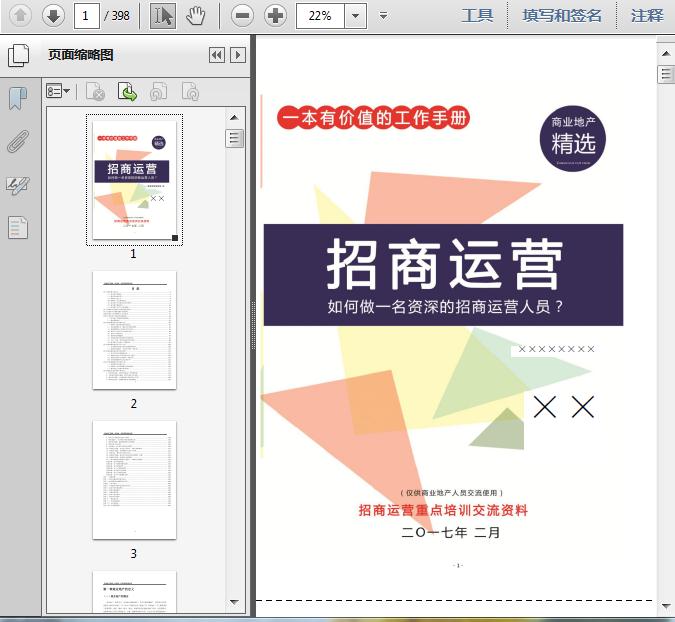Click document view scroll down arrow
This screenshot has width=675, height=622.
point(666,606)
